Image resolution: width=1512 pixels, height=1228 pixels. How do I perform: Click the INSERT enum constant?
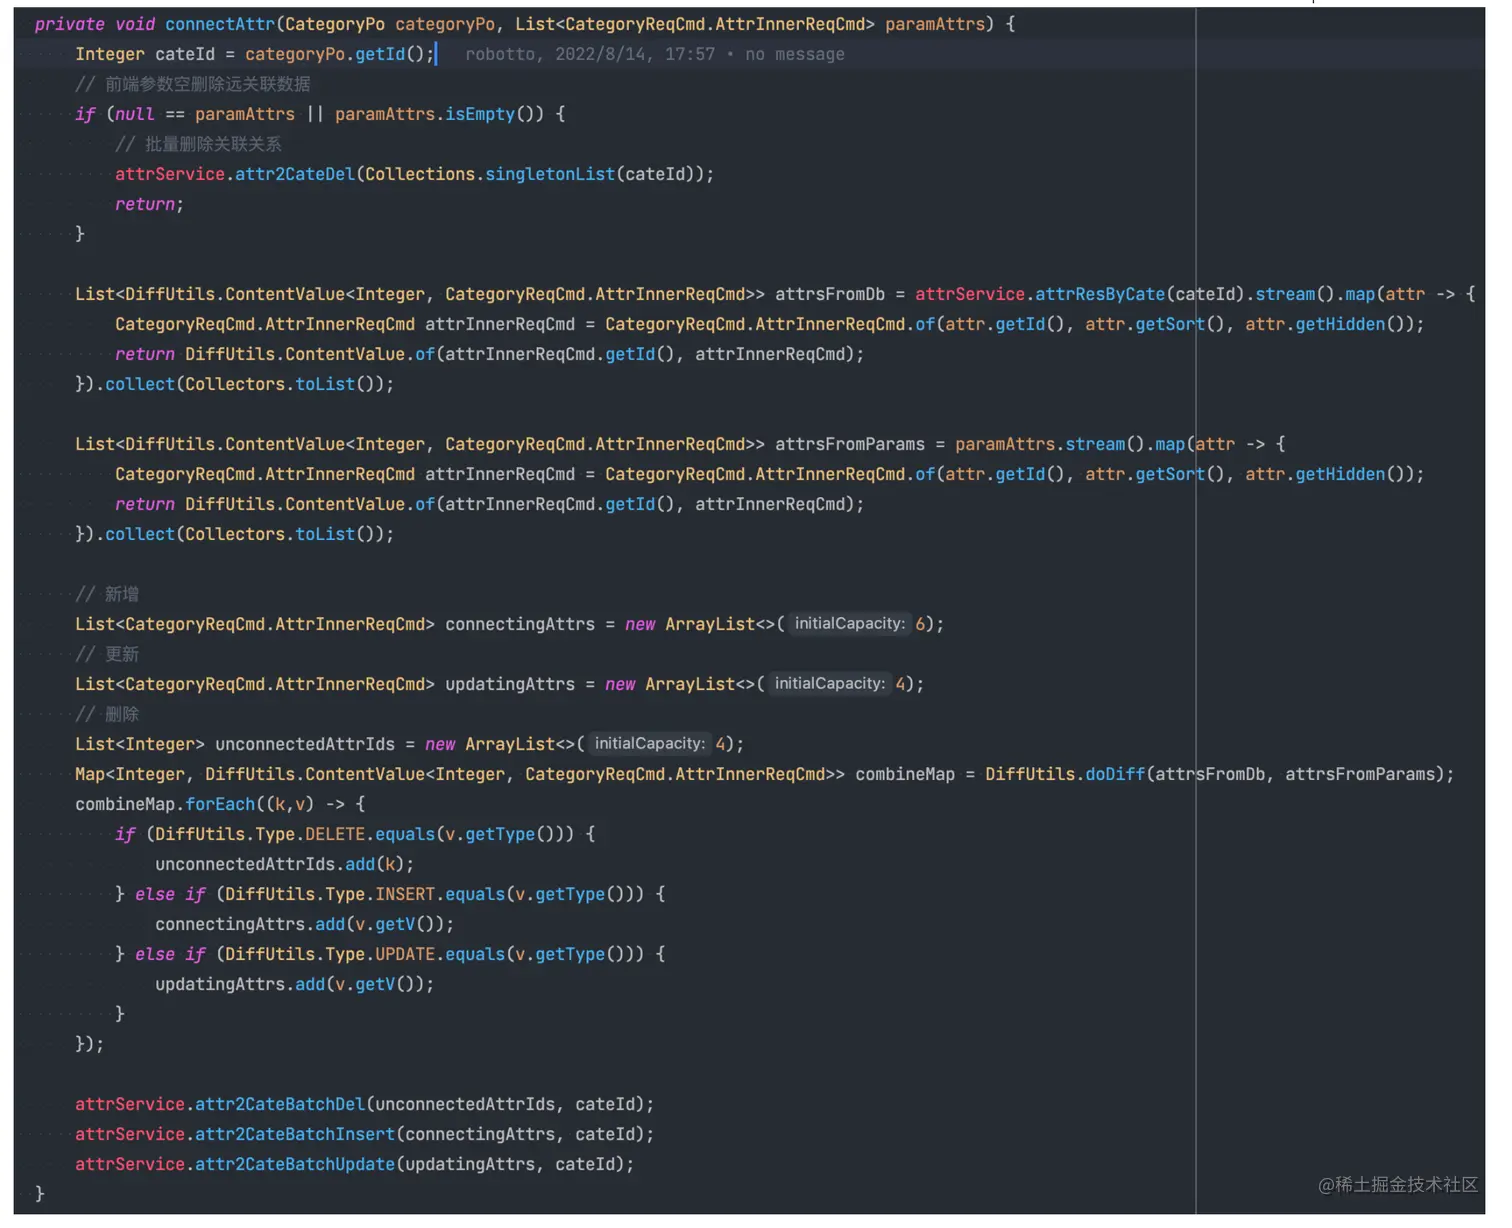tap(405, 894)
